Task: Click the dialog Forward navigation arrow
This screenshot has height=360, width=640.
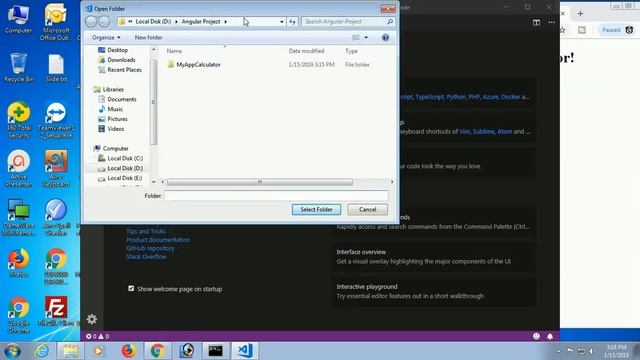Action: tap(104, 22)
